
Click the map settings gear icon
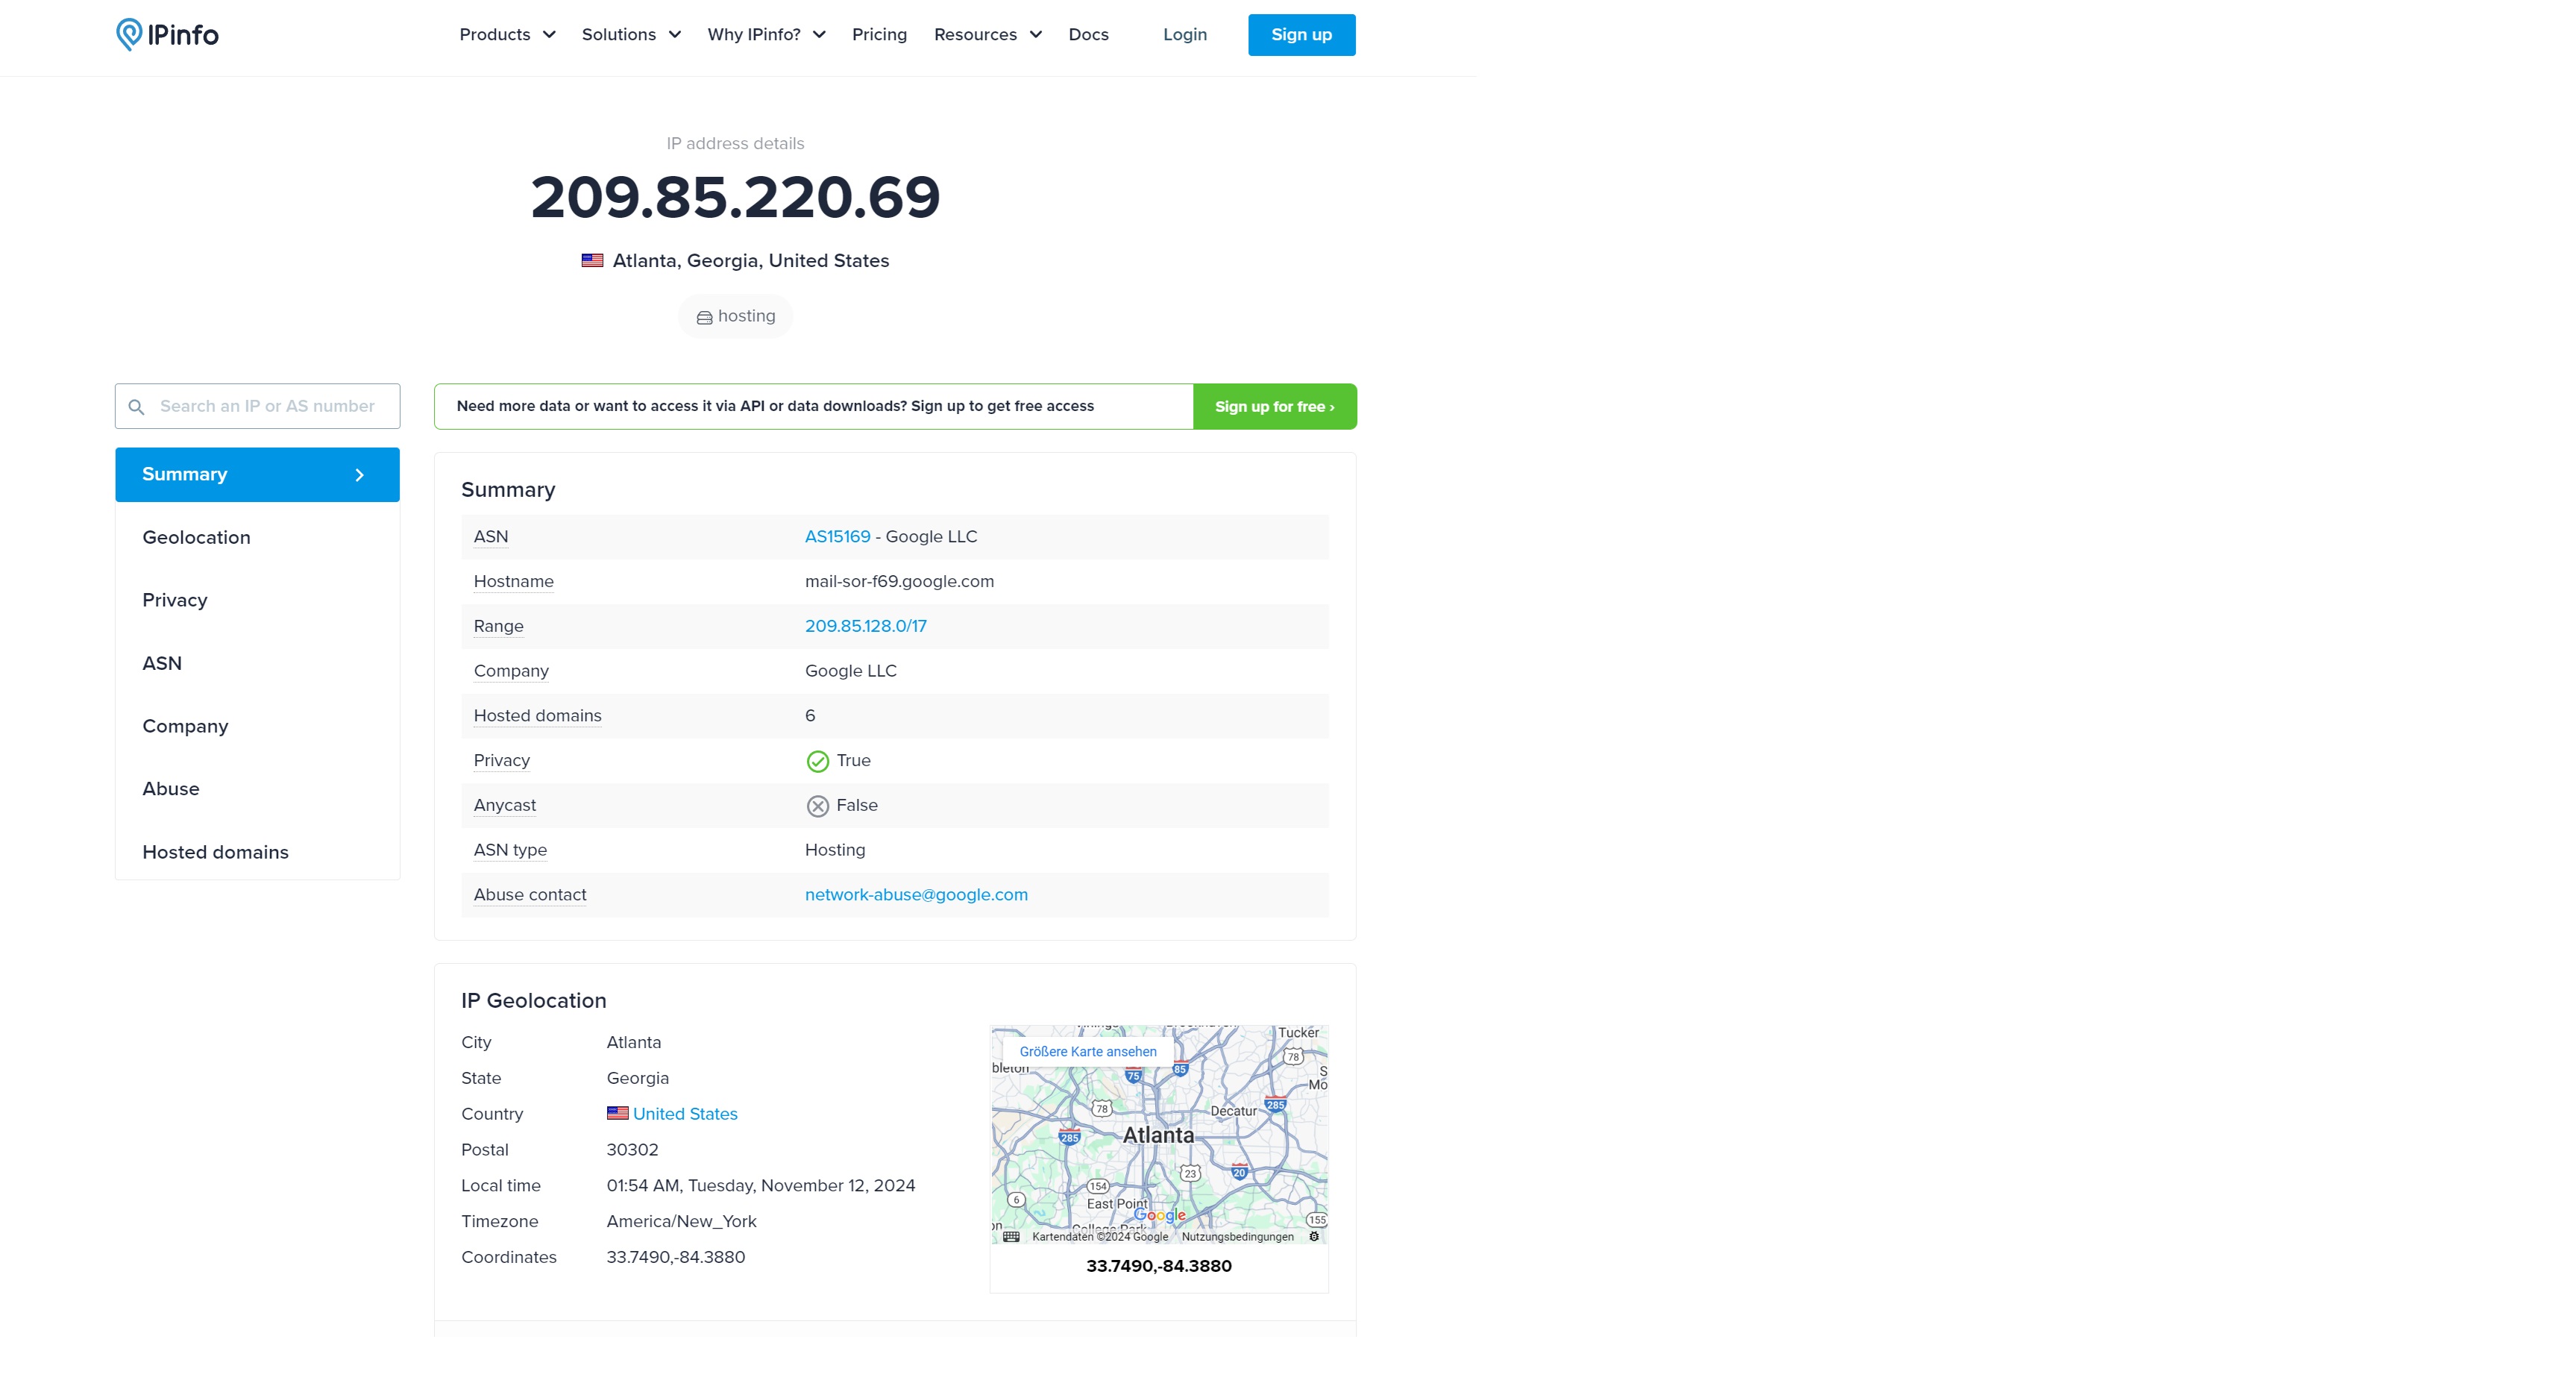coord(1314,1237)
